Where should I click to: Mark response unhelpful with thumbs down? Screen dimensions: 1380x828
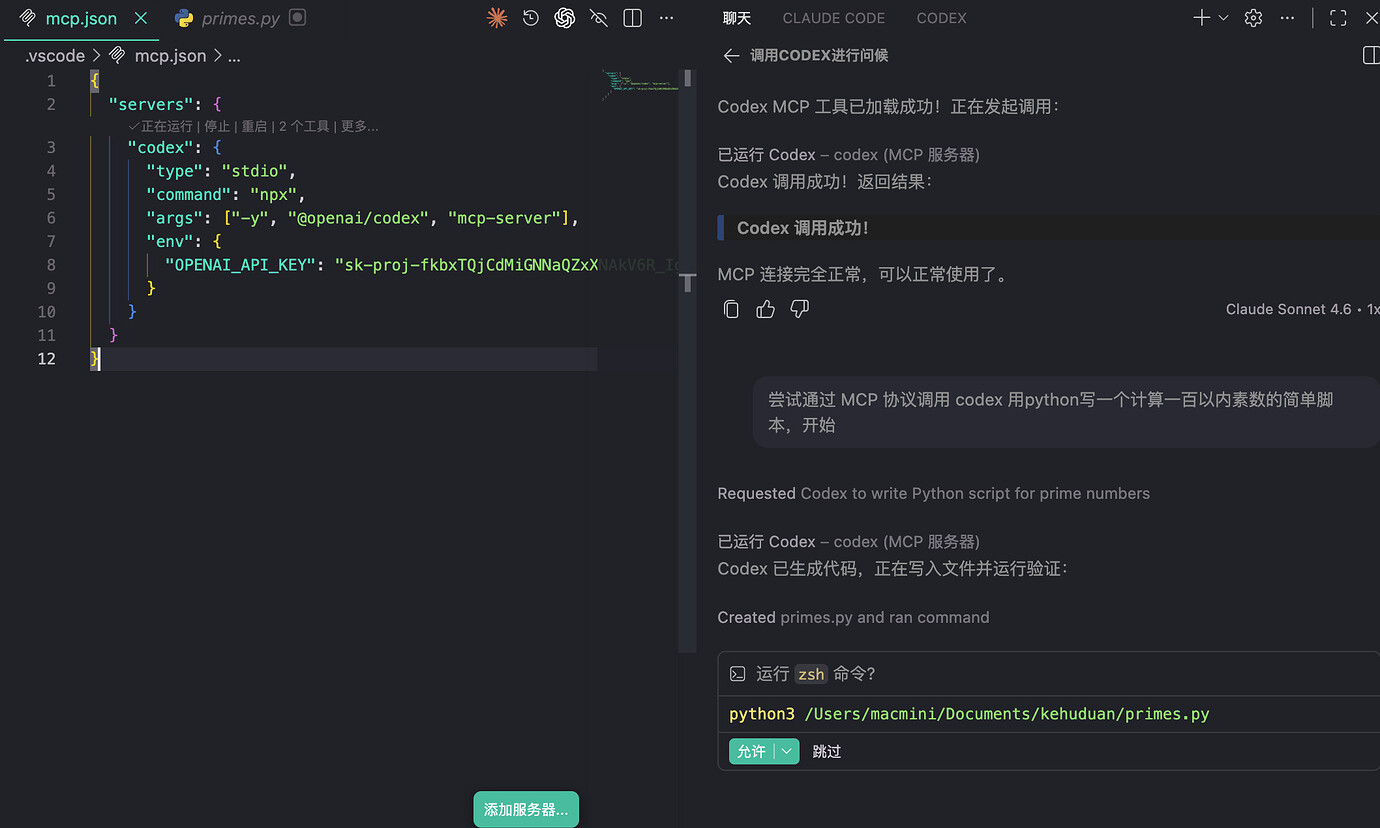[799, 309]
